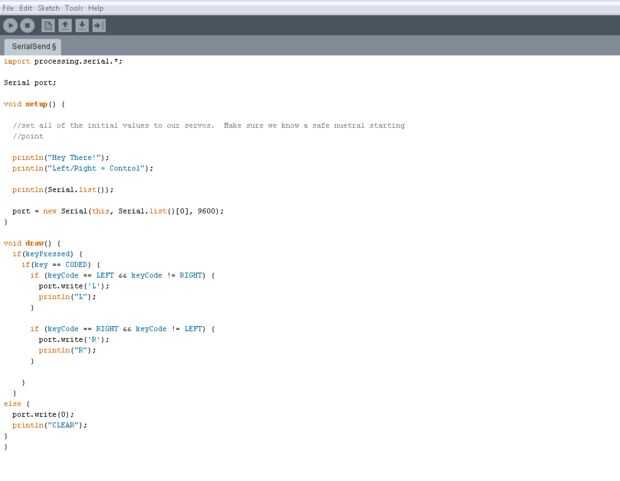The width and height of the screenshot is (620, 481).
Task: Open the File menu
Action: [8, 8]
